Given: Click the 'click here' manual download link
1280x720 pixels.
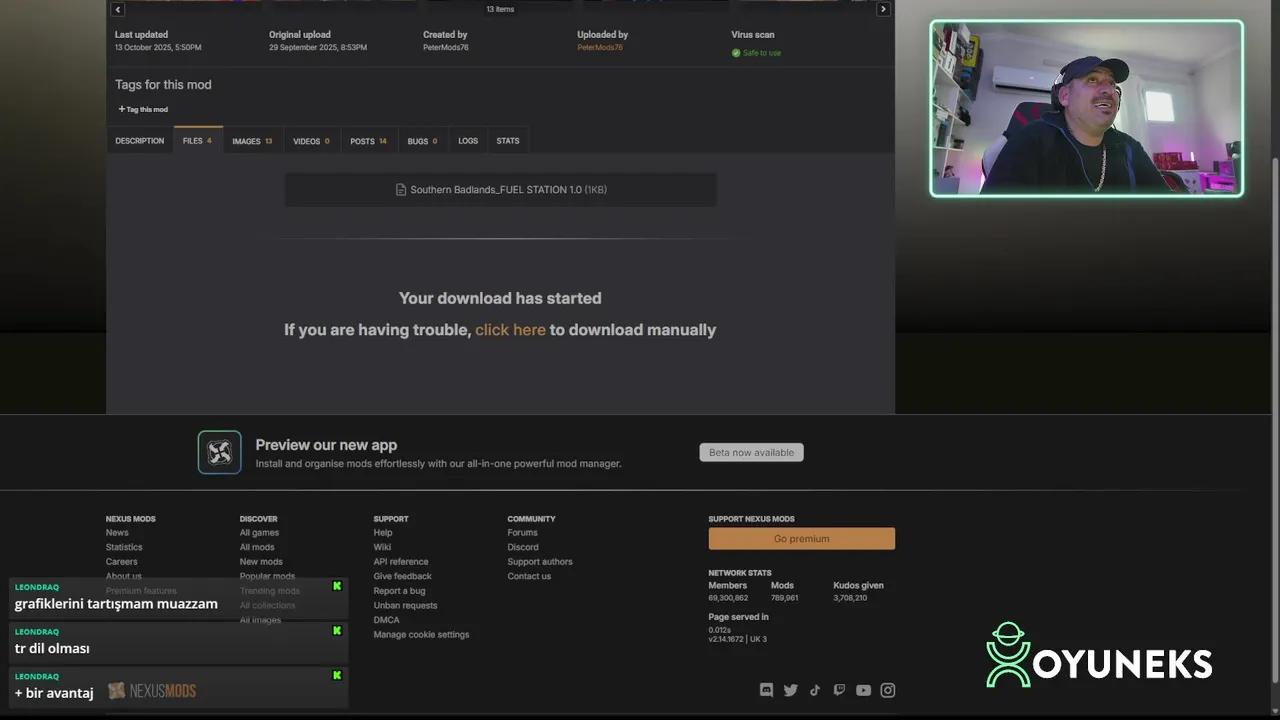Looking at the screenshot, I should tap(510, 330).
